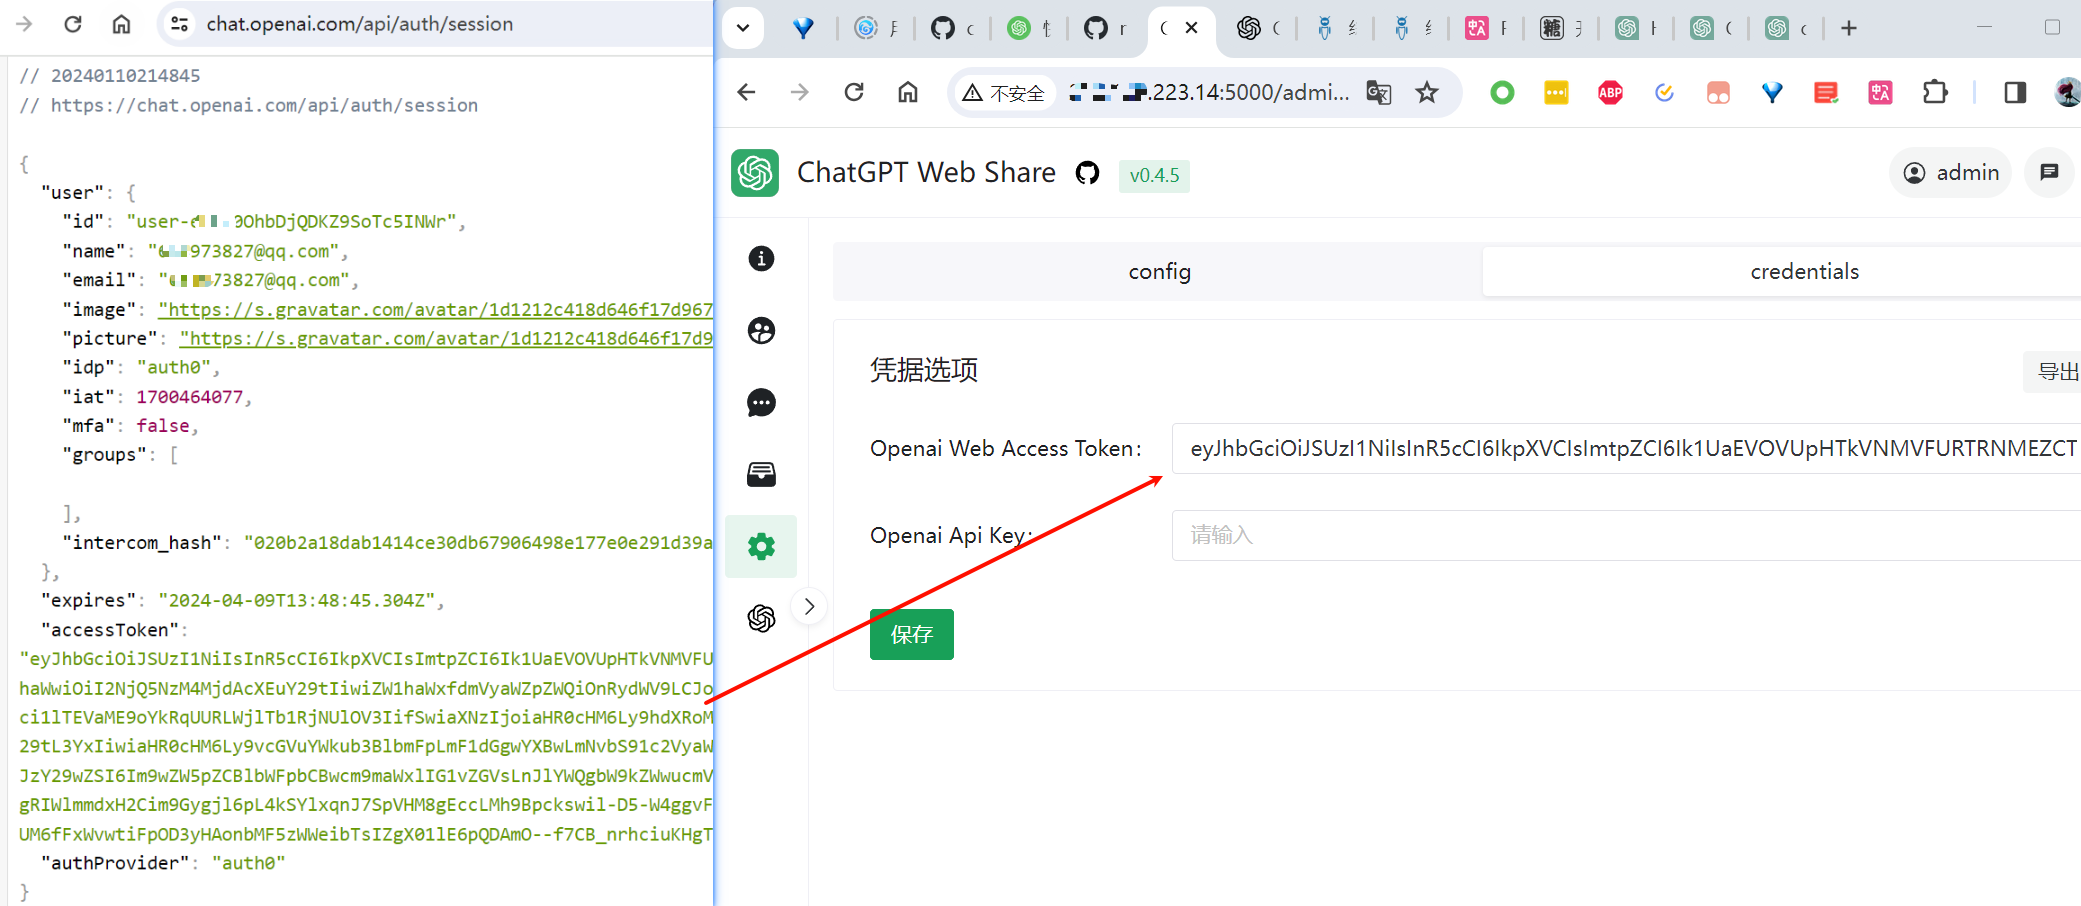Screen dimensions: 2081x906
Task: Open the pink translate extension in toolbar
Action: coord(1880,93)
